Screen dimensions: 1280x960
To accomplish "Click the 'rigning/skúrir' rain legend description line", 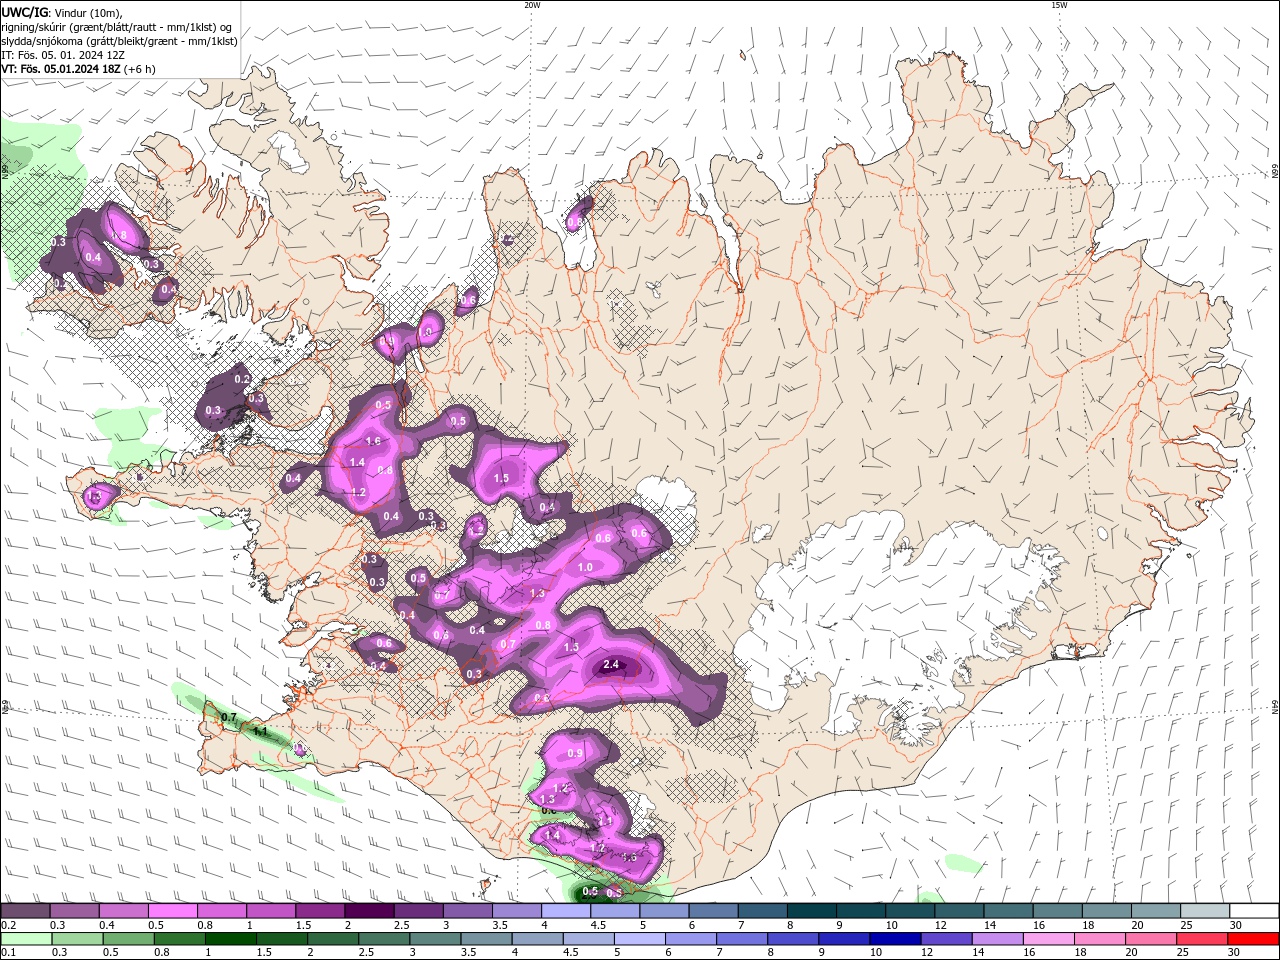I will [x=117, y=27].
